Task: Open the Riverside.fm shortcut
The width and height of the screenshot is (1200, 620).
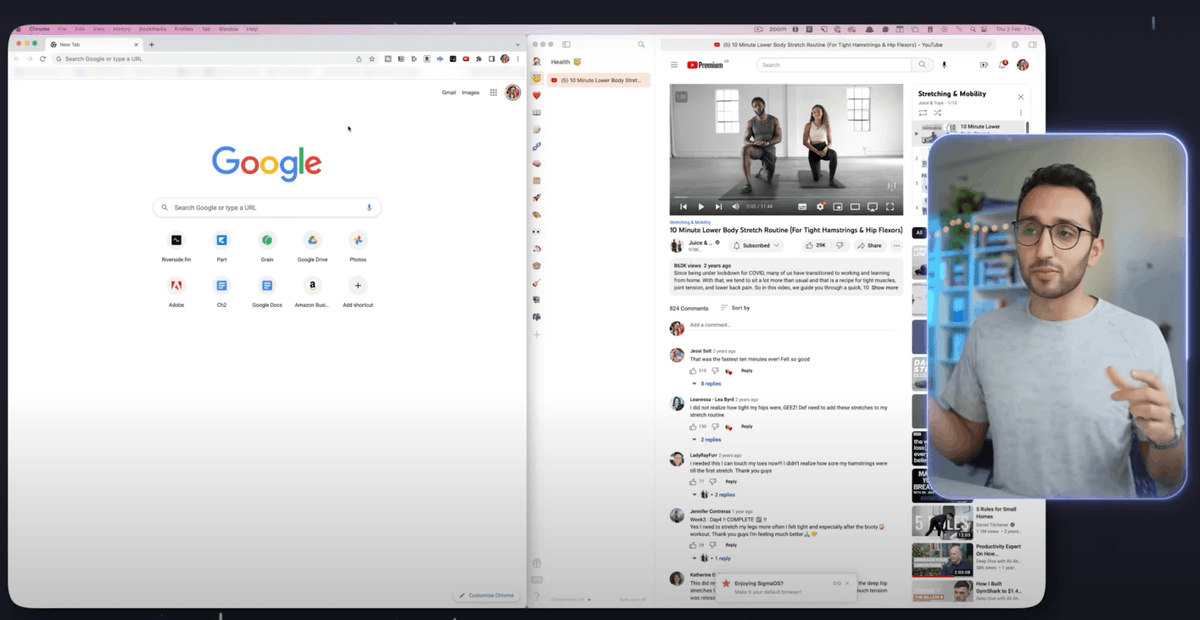Action: (x=176, y=246)
